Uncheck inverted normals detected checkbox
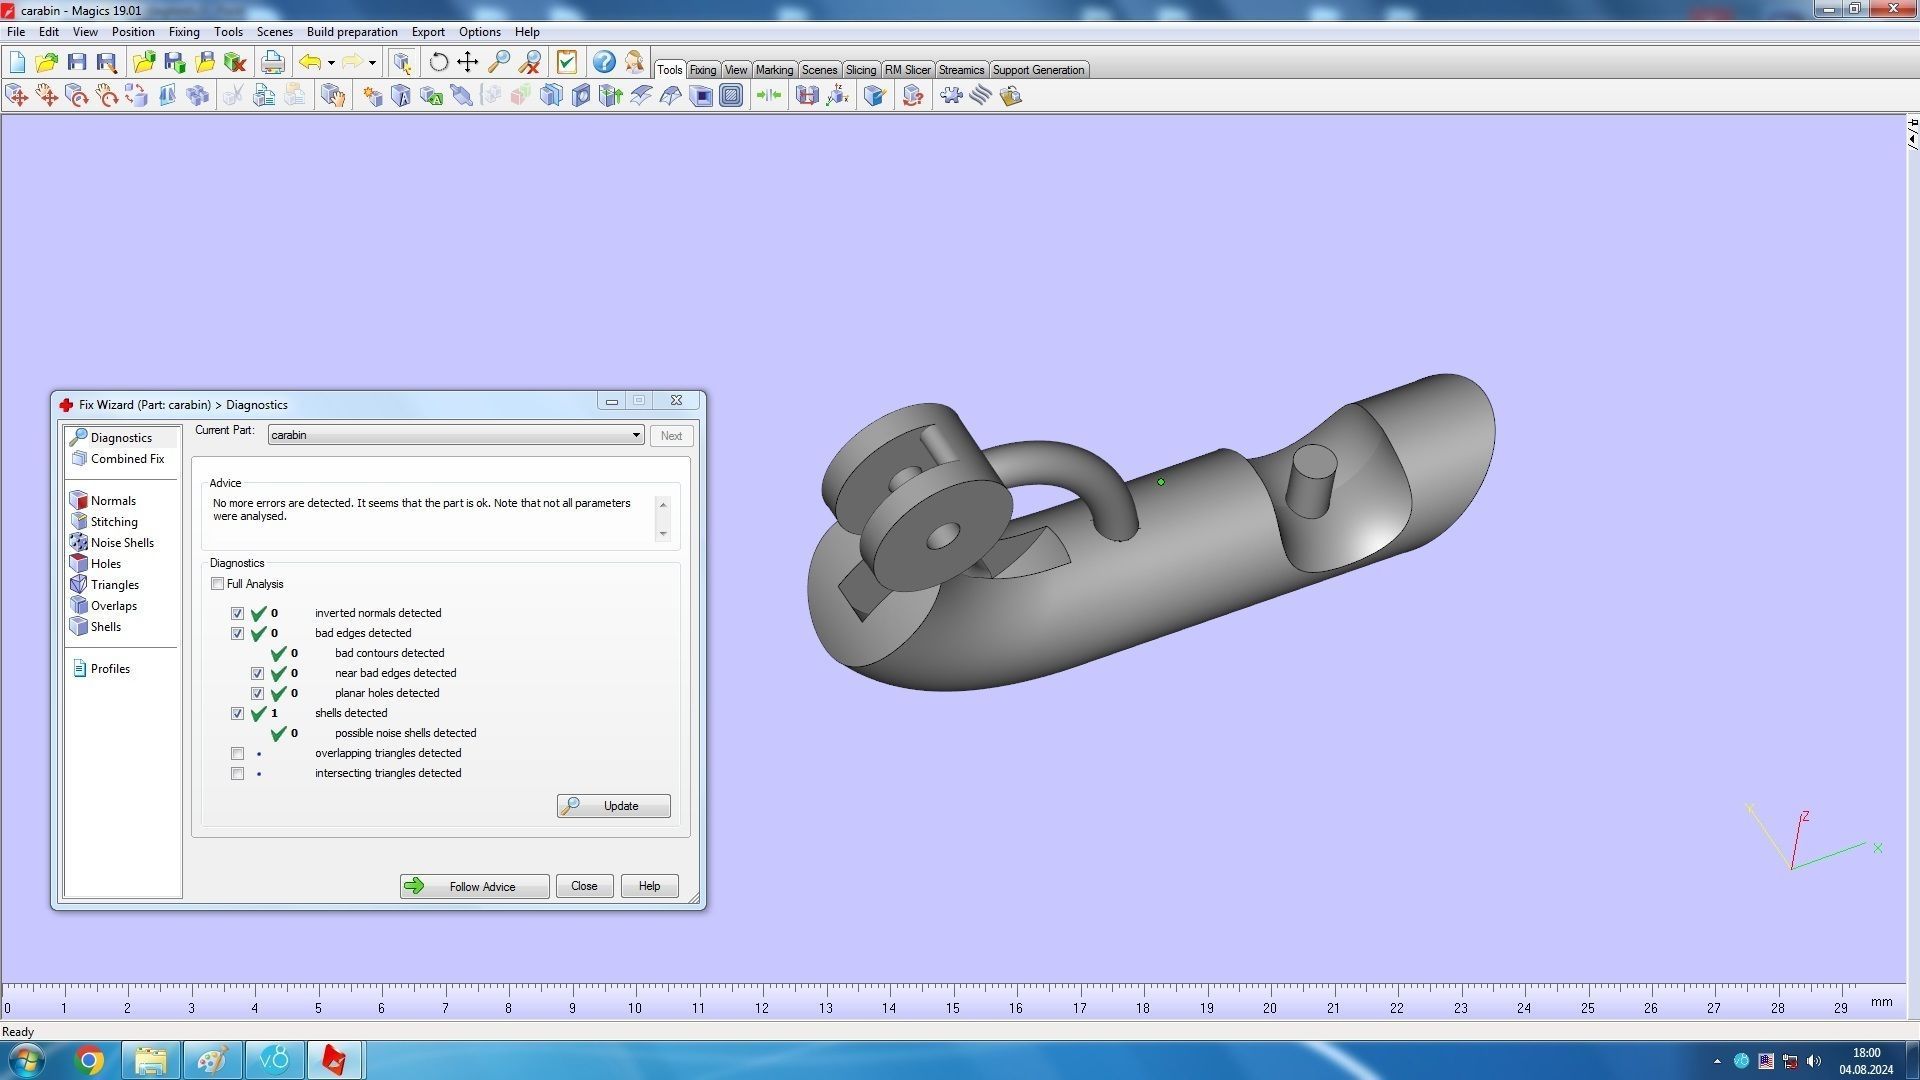The image size is (1920, 1080). pos(237,613)
